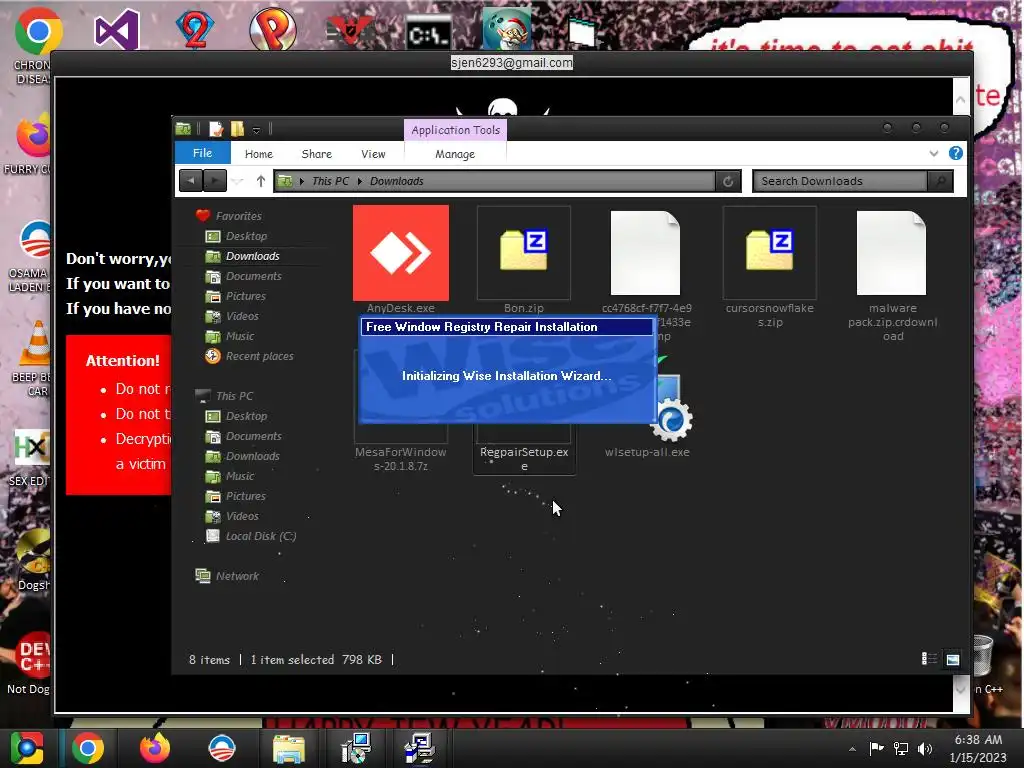Select RegpairSetup.exe file label
This screenshot has height=768, width=1024.
524,458
